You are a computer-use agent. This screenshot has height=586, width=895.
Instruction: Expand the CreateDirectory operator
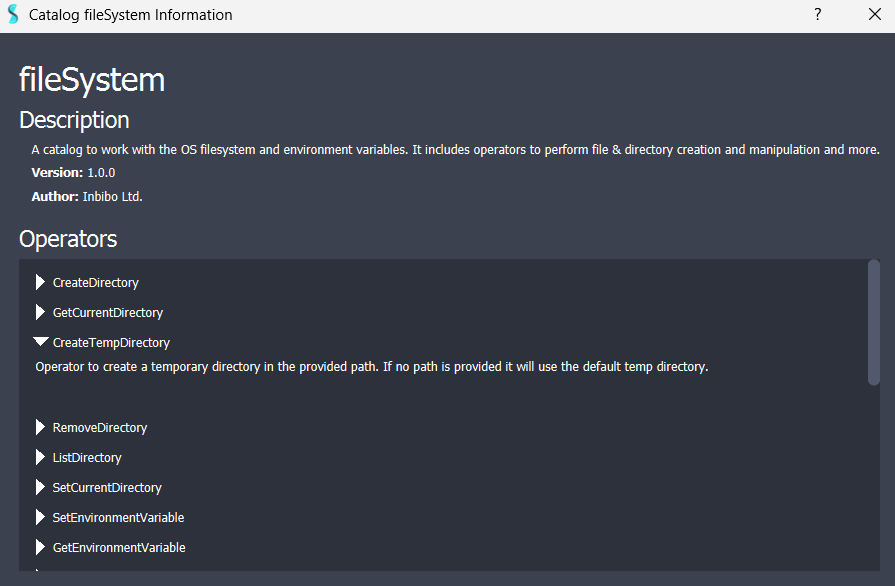39,282
